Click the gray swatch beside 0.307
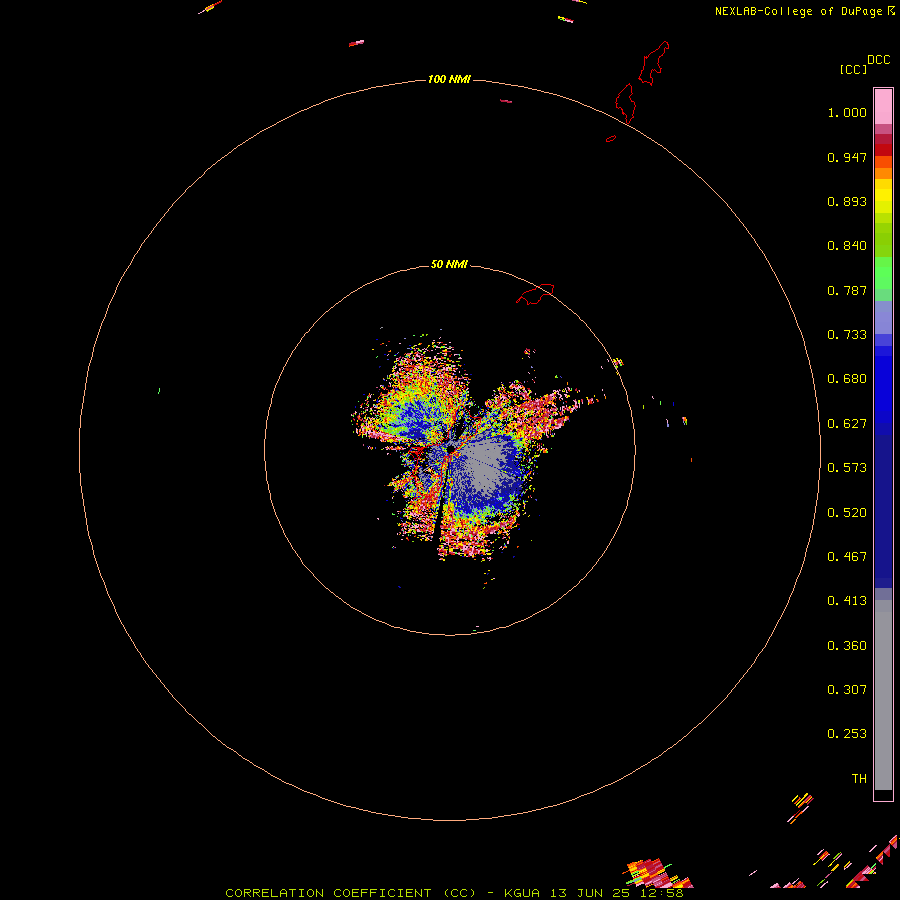The image size is (900, 900). (x=883, y=695)
